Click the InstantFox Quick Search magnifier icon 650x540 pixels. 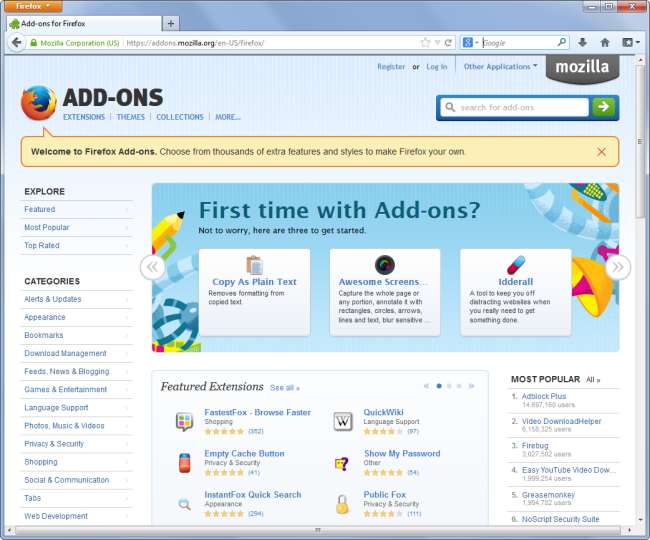[184, 504]
